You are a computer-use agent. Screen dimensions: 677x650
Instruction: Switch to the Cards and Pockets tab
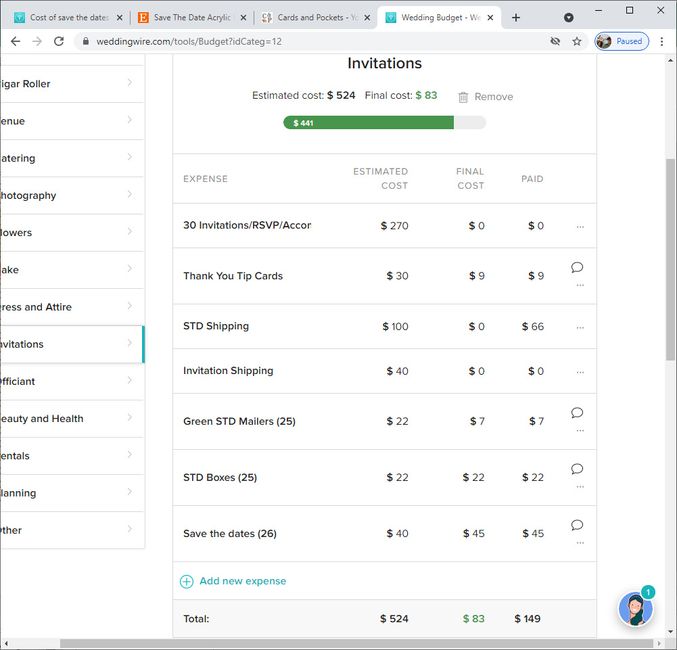[x=310, y=17]
